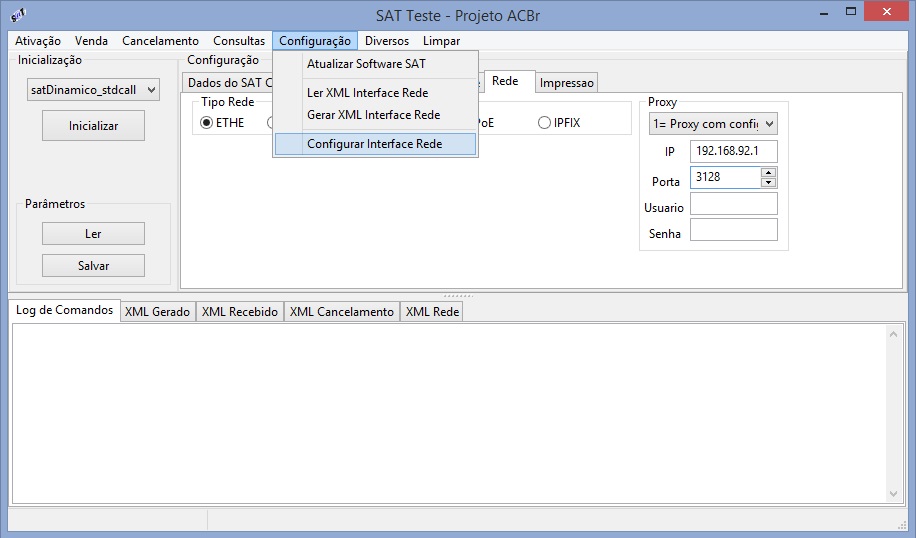Select Gerar XML Interface Rede
916x538 pixels.
pos(376,115)
